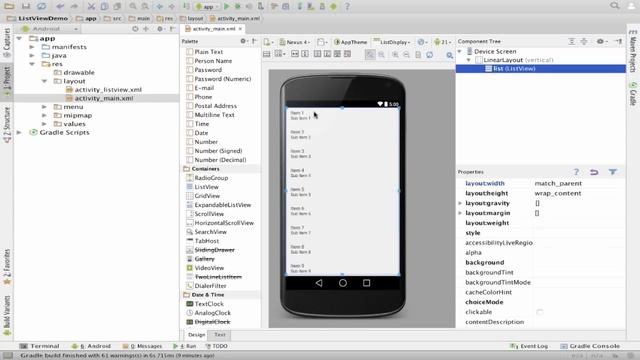Viewport: 640px width, 360px height.
Task: Click the Open folder toolbar icon
Action: 9,6
